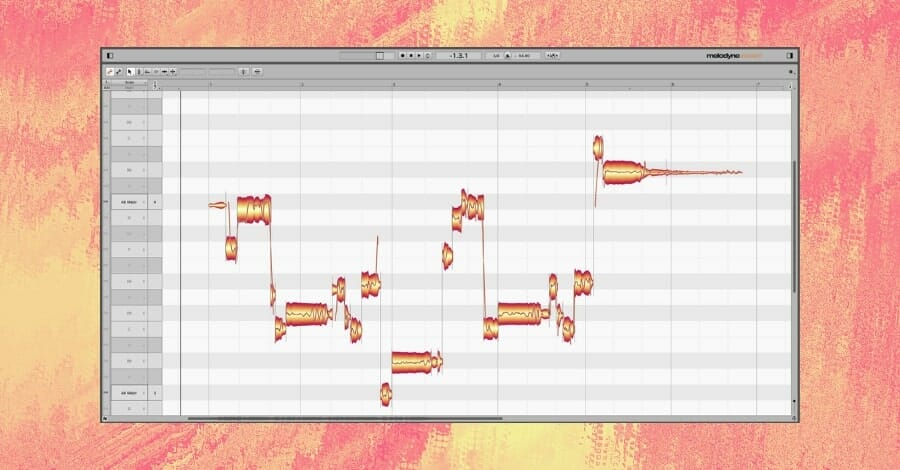Open the Scale header in pitch ruler

pos(129,83)
